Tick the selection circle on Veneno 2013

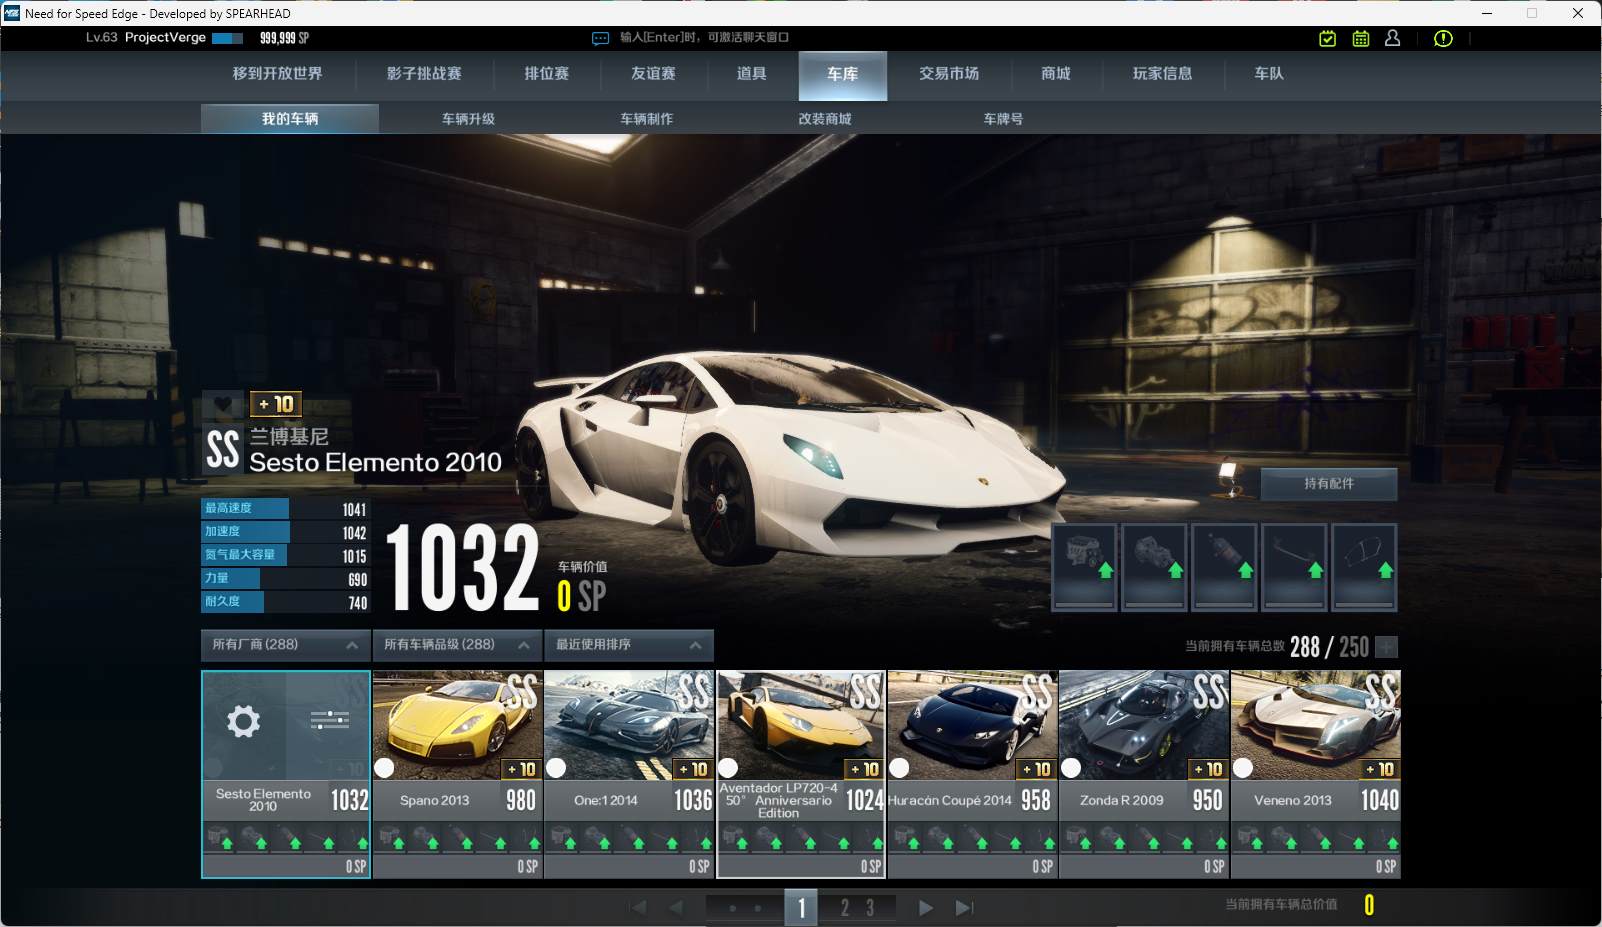[x=1243, y=768]
